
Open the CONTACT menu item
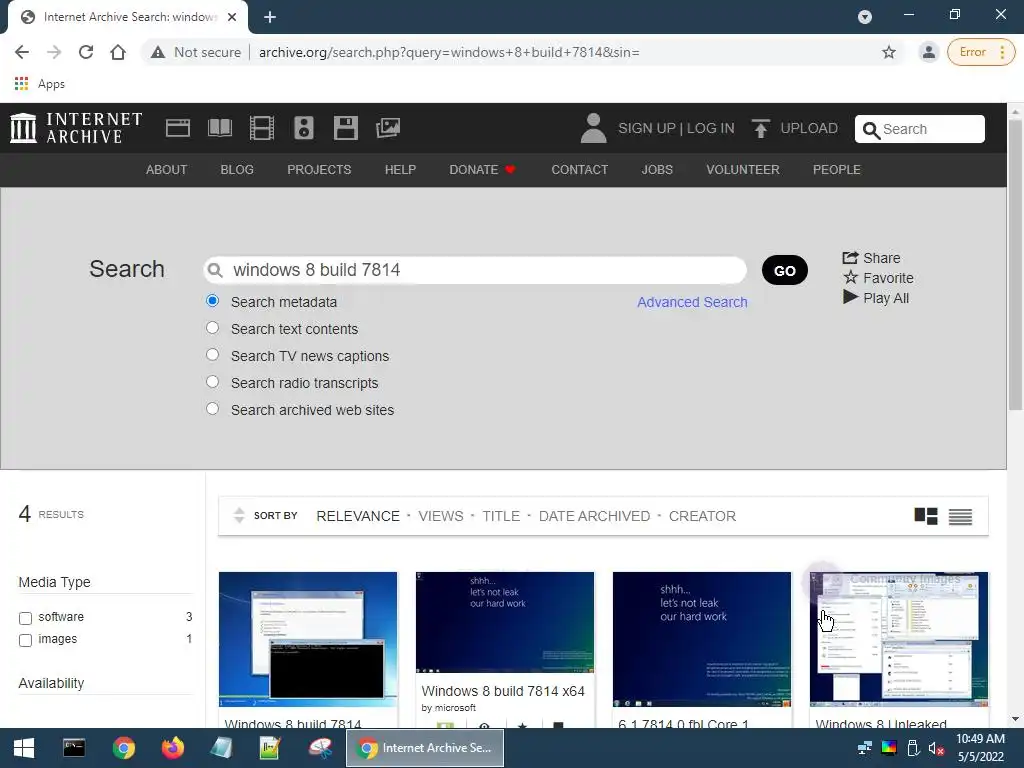click(x=580, y=170)
